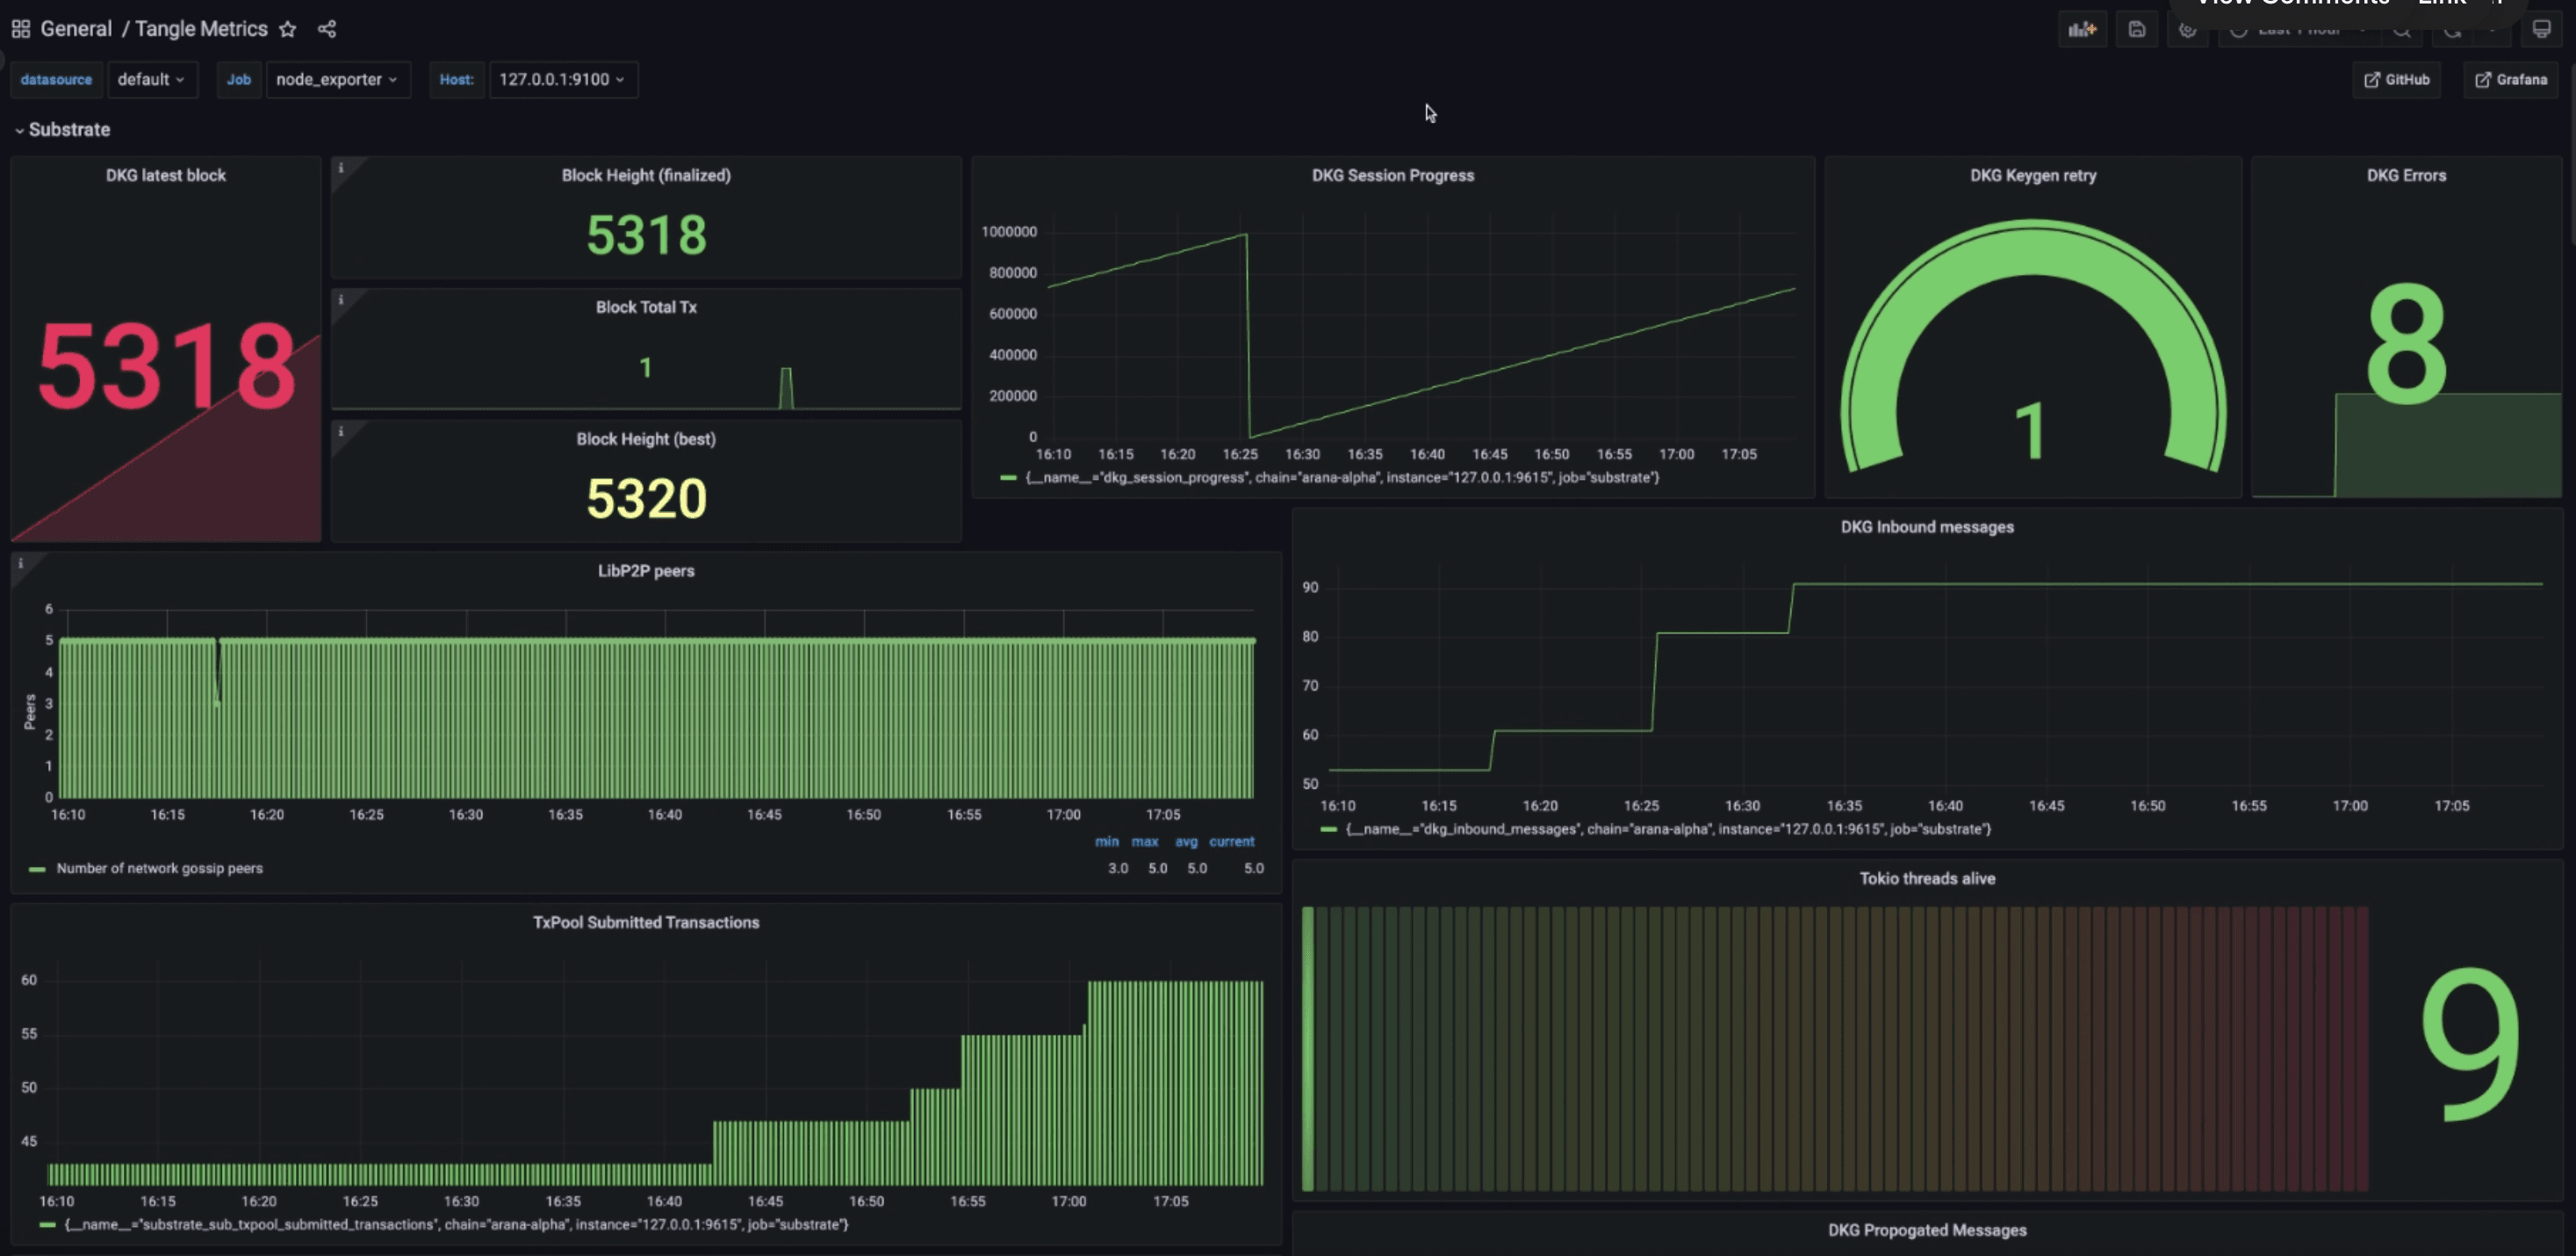This screenshot has height=1256, width=2576.
Task: Click the red 5318 DKG latest block value
Action: coord(166,366)
